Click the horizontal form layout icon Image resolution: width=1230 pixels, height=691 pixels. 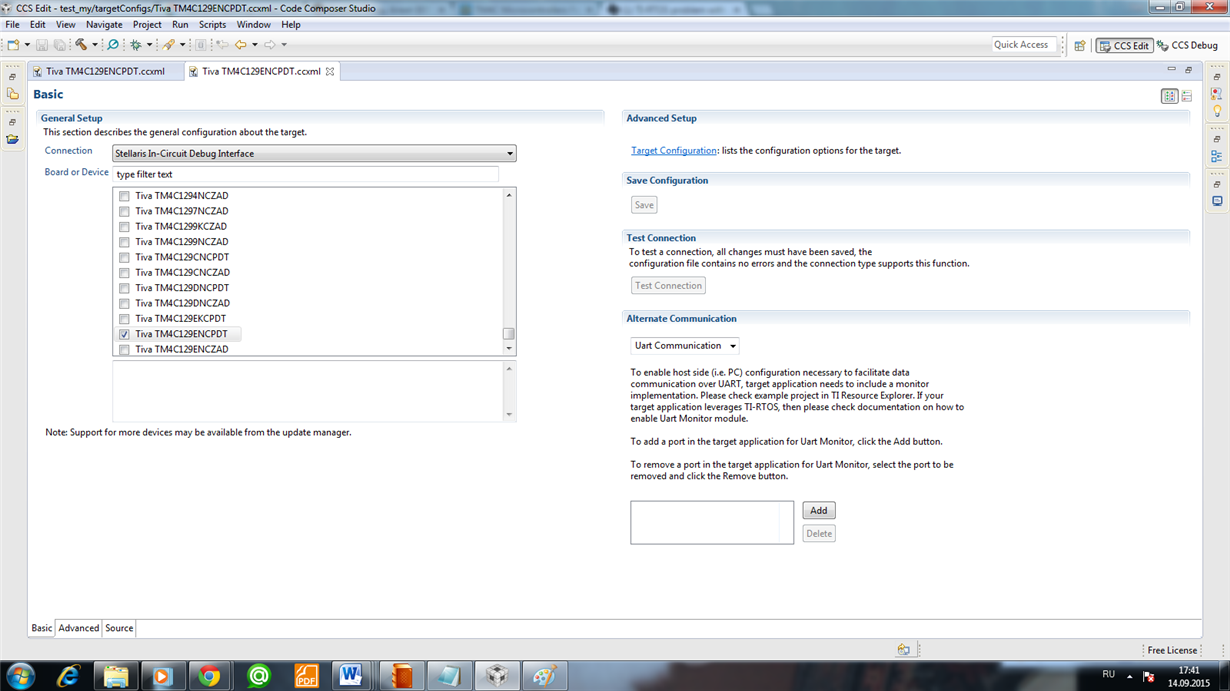[1169, 97]
